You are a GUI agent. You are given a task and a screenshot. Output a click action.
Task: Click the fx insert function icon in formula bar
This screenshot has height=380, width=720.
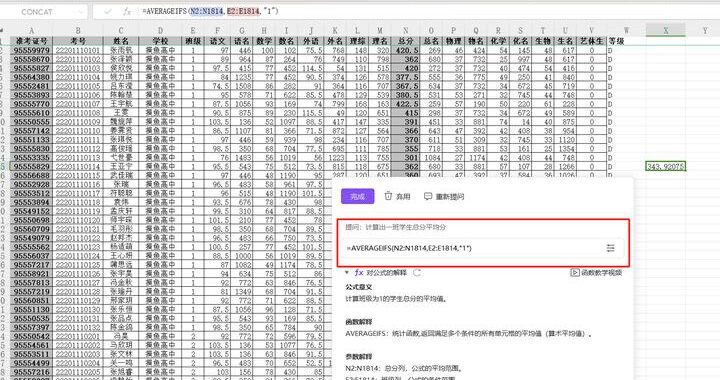pos(127,11)
